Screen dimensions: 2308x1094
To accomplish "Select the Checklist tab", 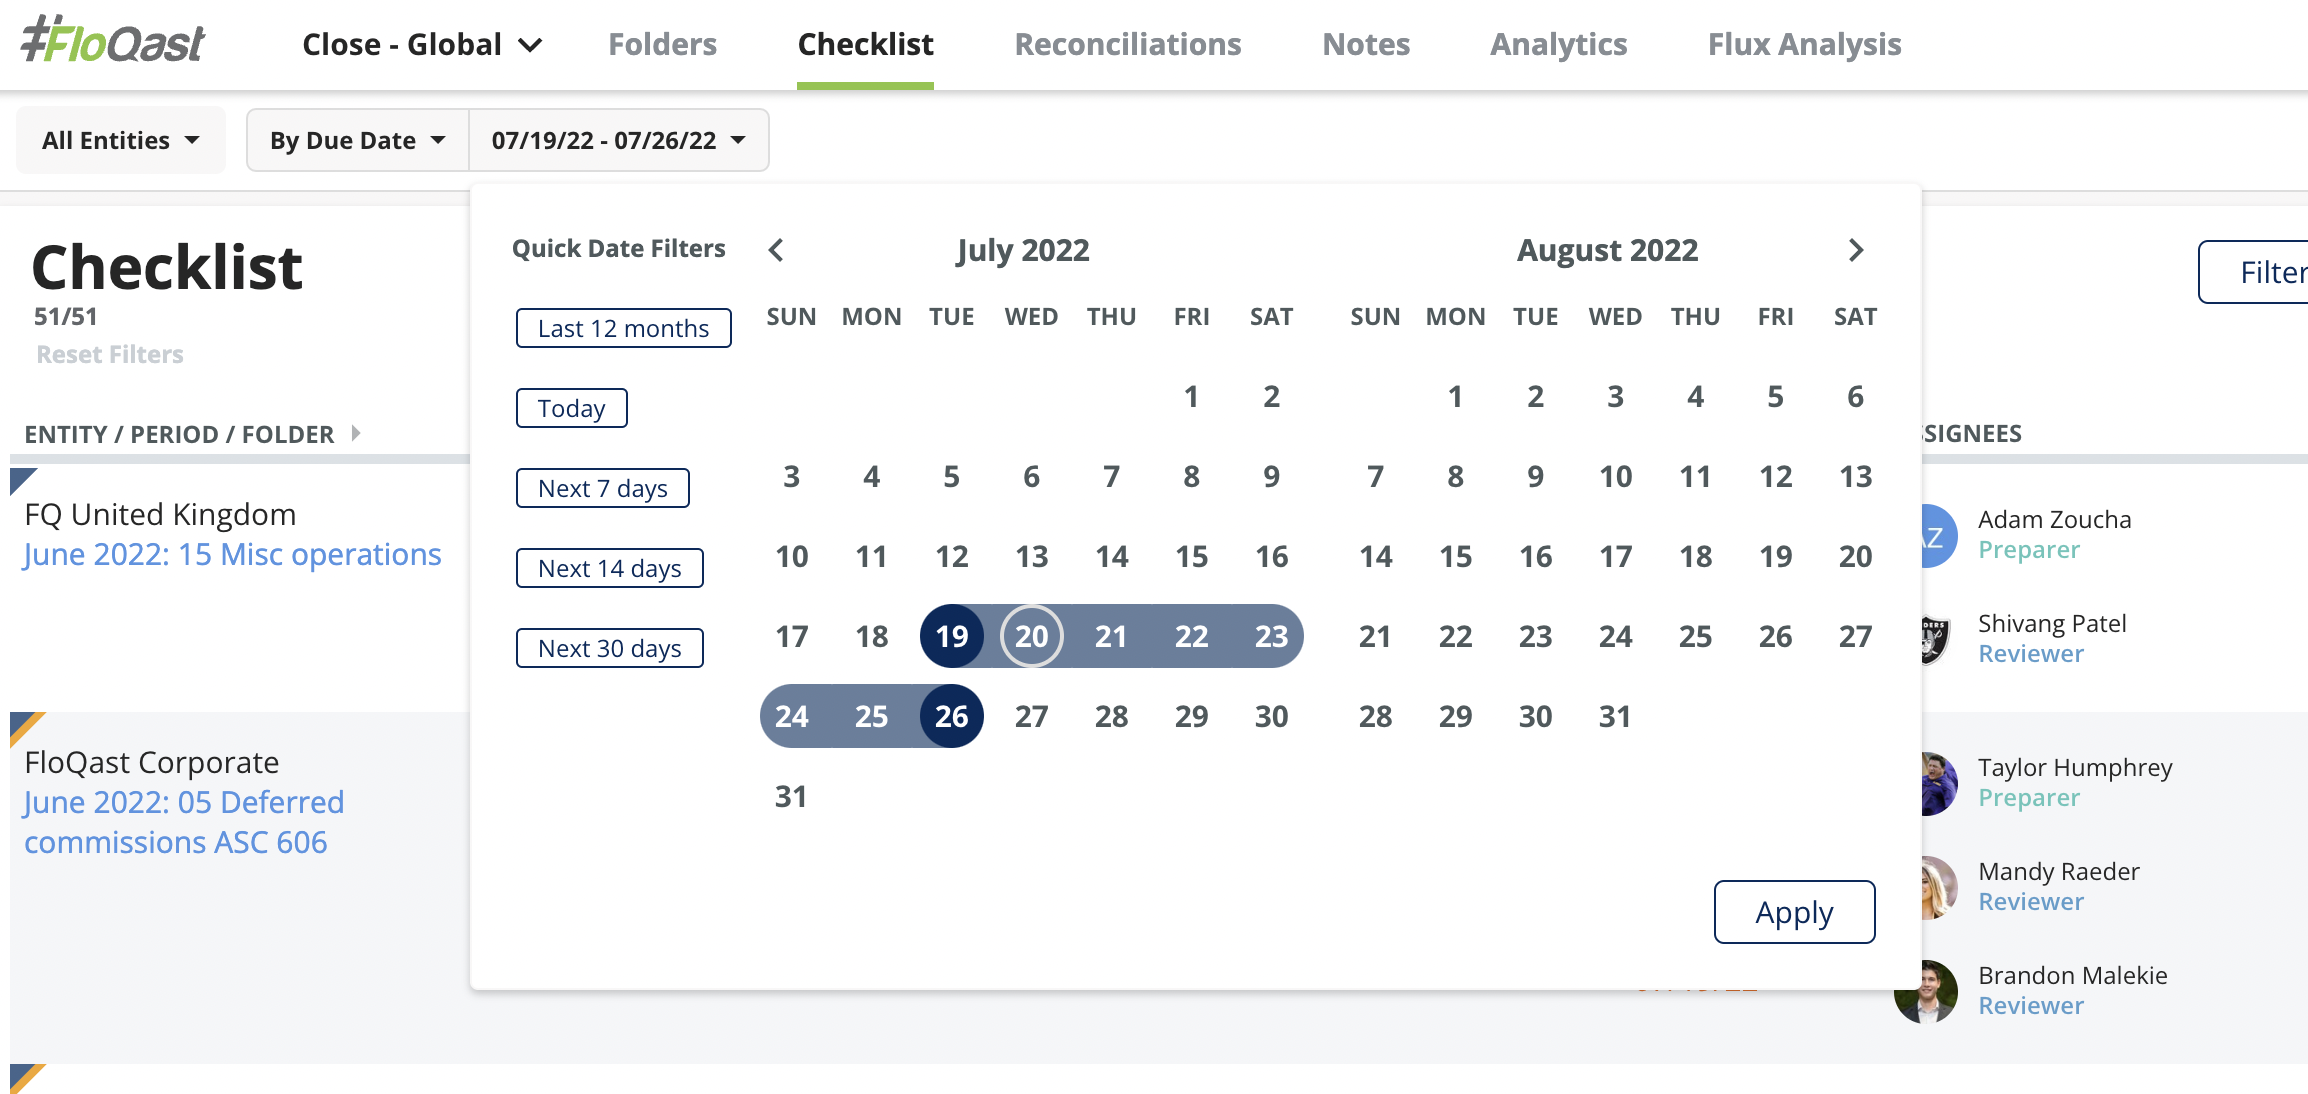I will tap(865, 44).
